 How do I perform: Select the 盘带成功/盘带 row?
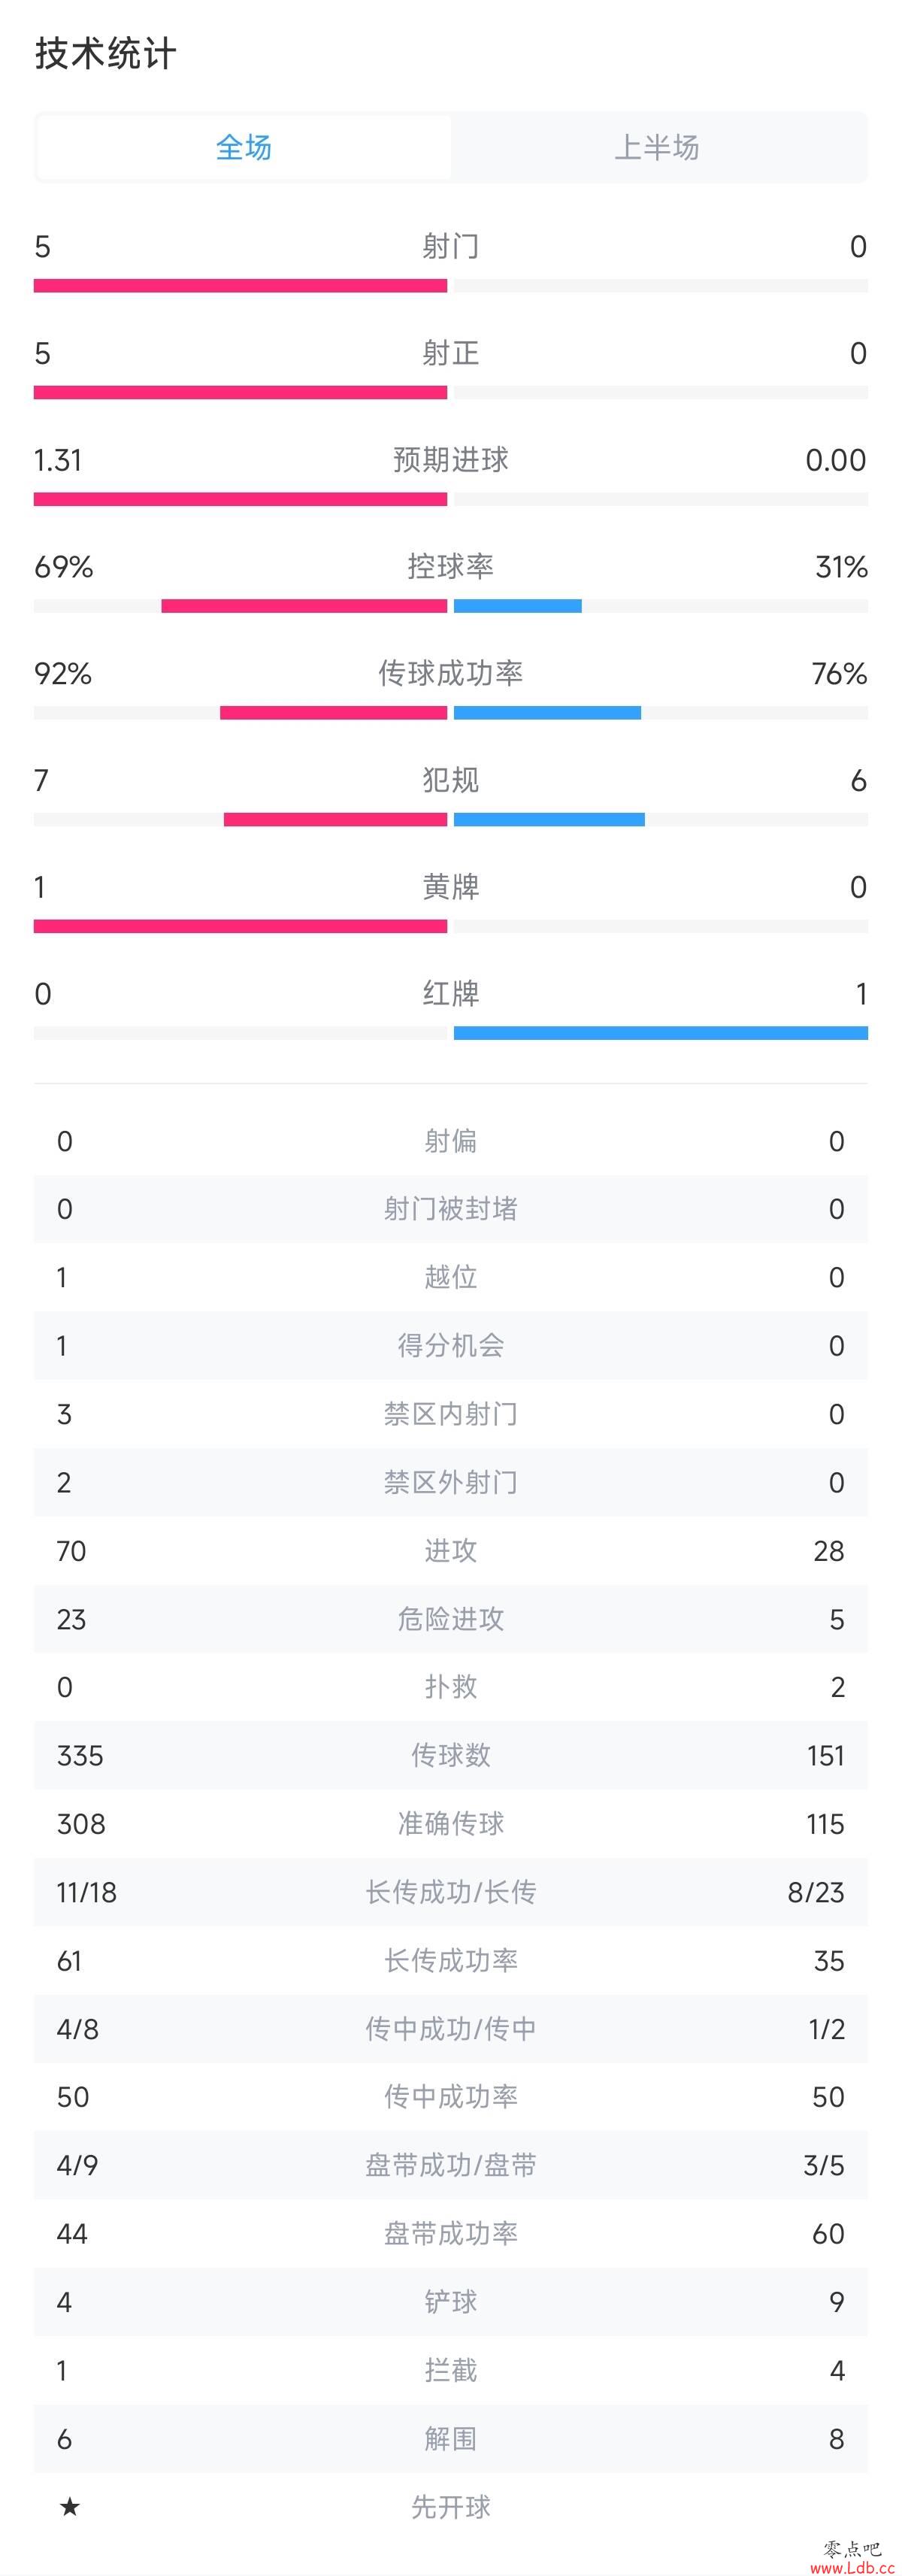point(451,2165)
